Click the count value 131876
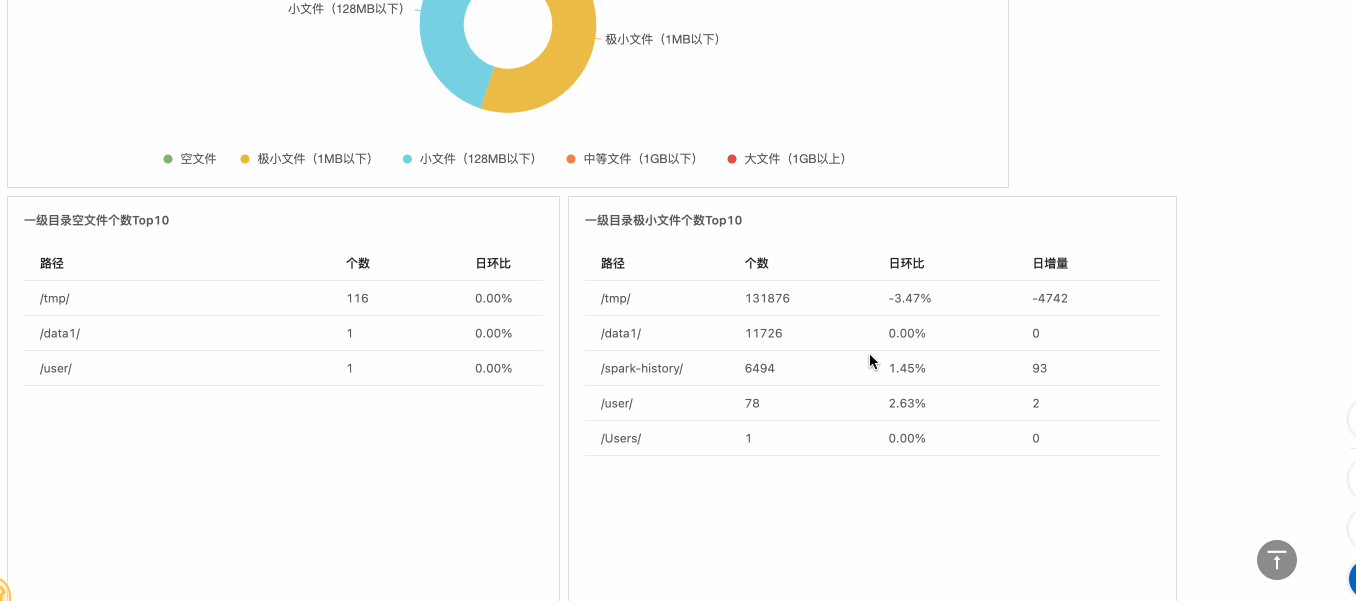 pyautogui.click(x=767, y=298)
